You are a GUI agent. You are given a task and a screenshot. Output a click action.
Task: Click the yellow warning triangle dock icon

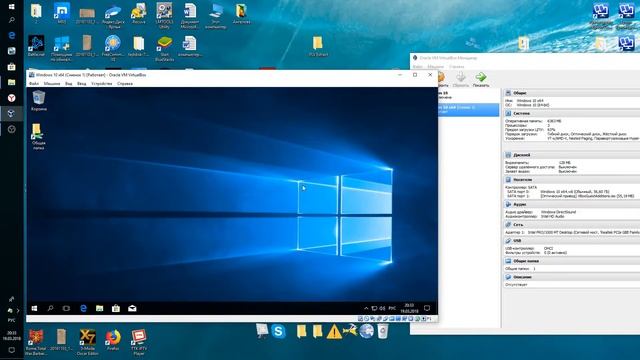pos(334,332)
